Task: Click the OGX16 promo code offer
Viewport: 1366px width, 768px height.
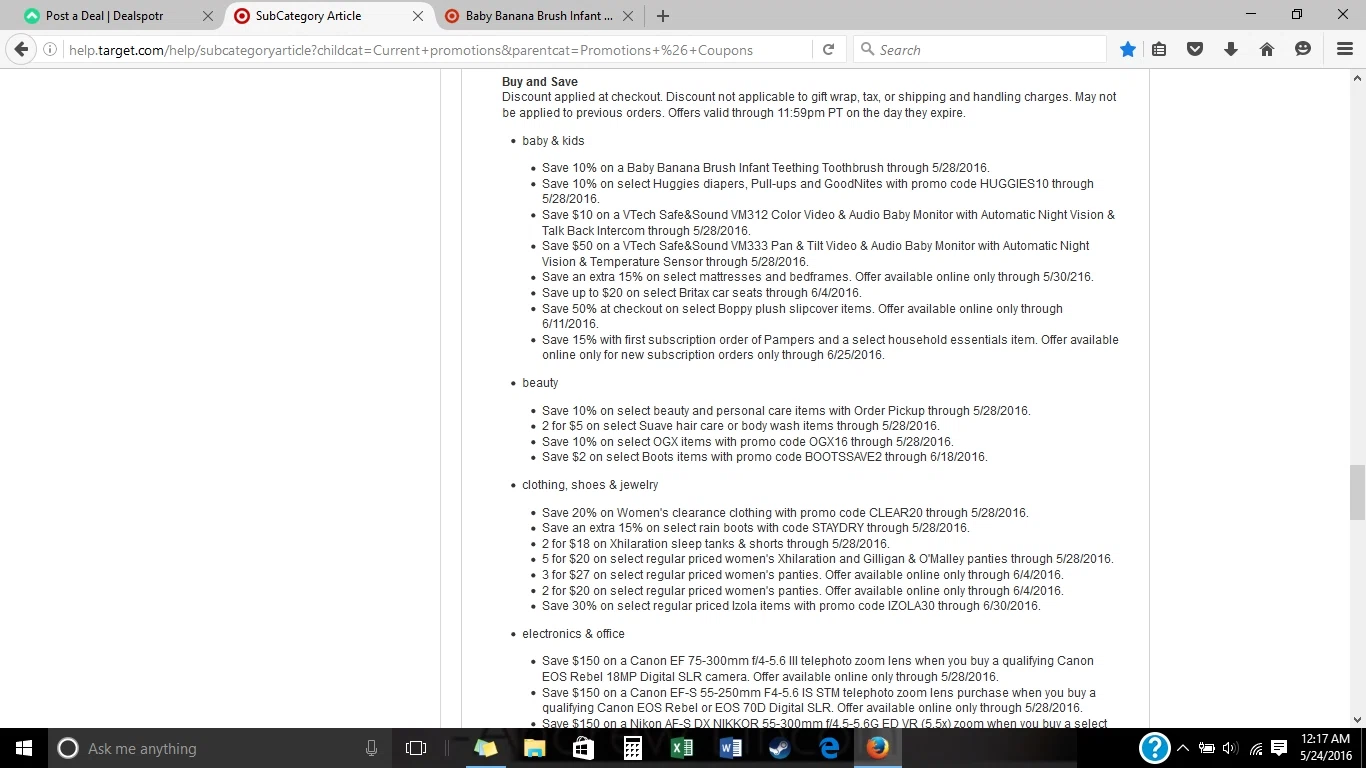Action: (x=748, y=442)
